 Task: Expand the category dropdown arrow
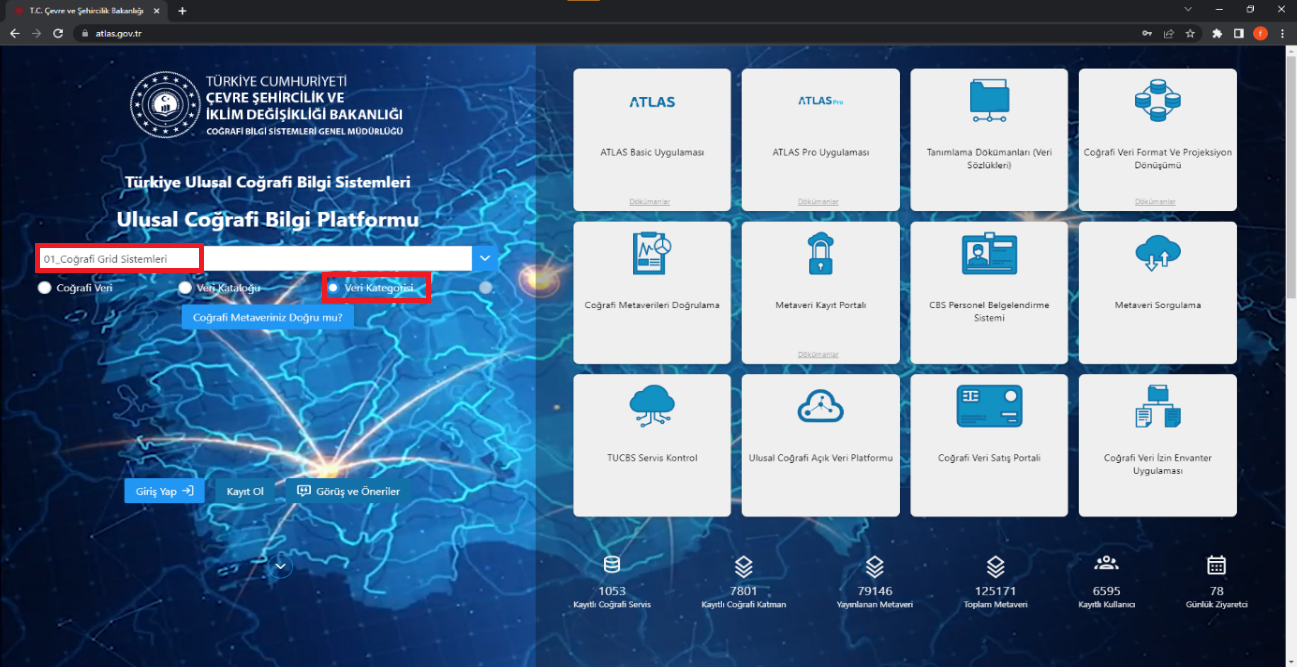point(485,258)
